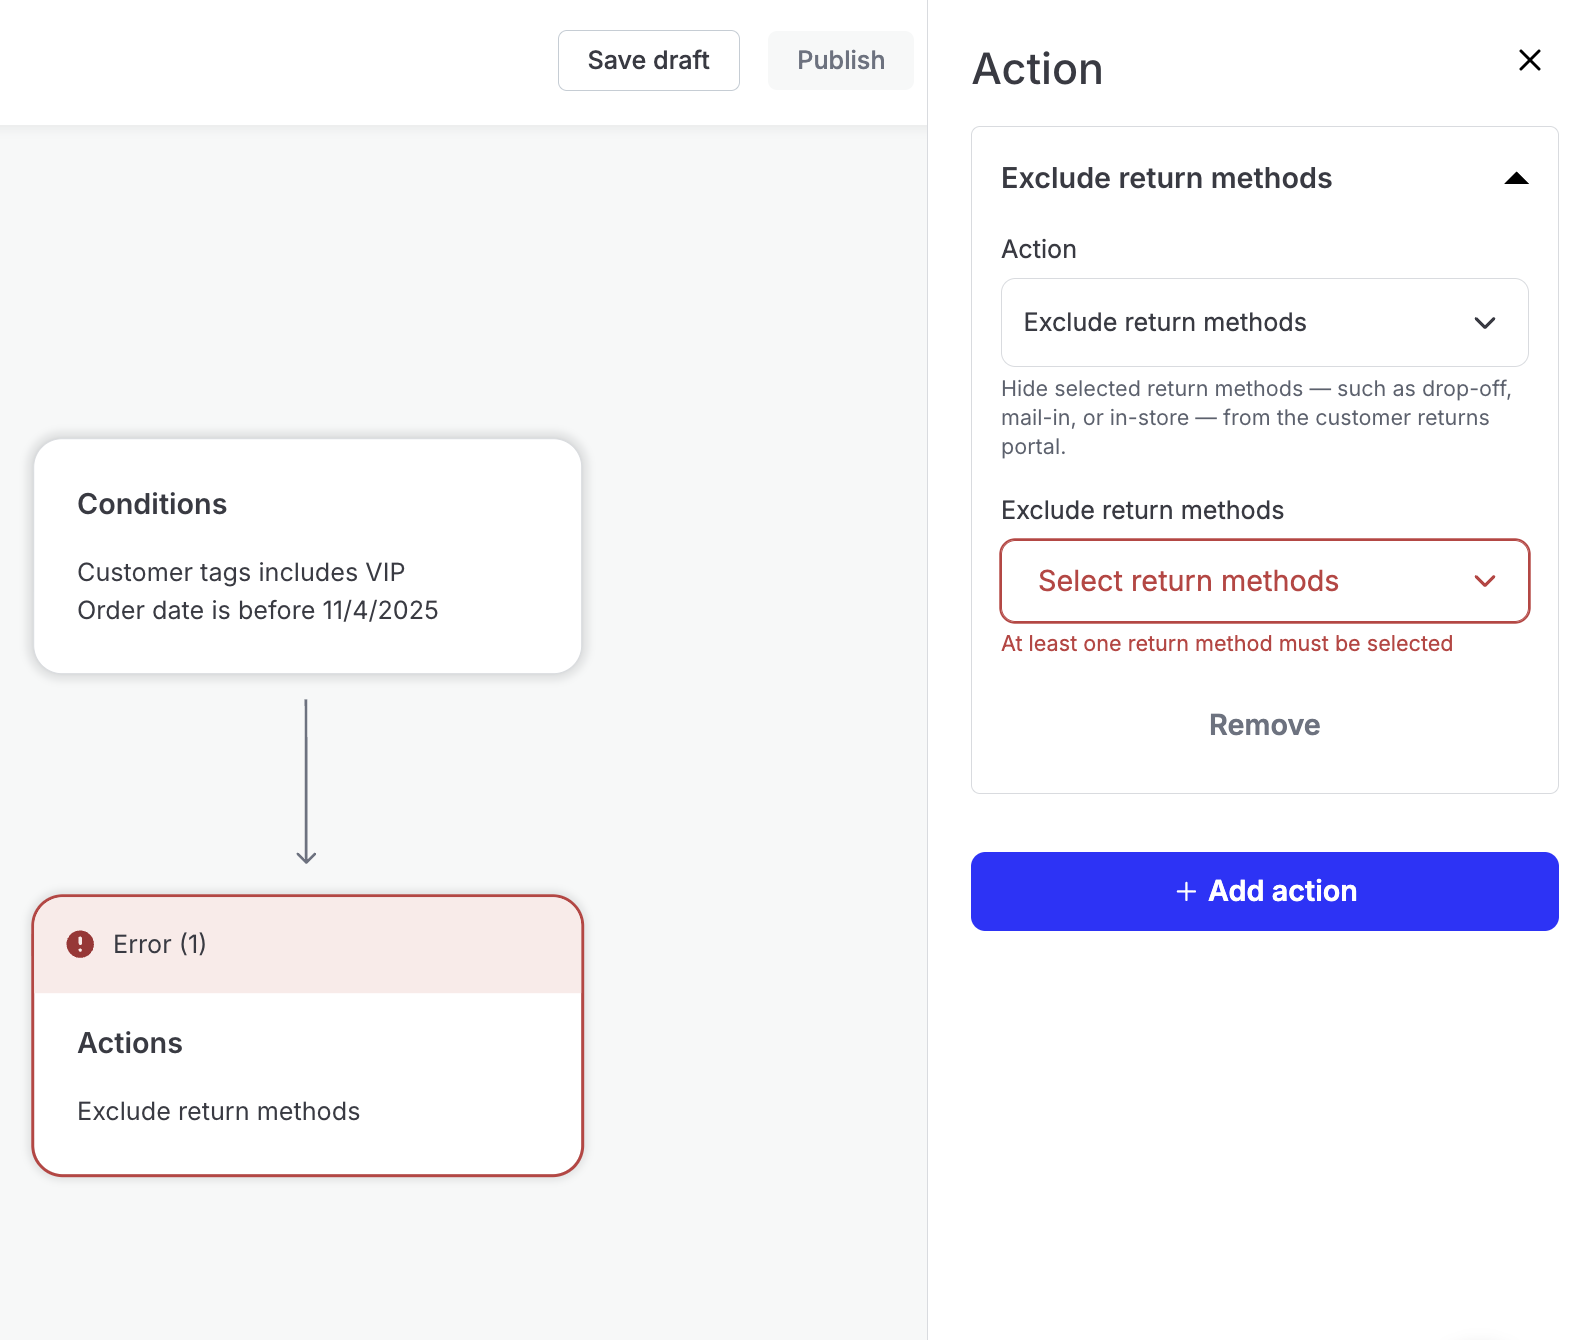Image resolution: width=1576 pixels, height=1340 pixels.
Task: Save the rule as a draft
Action: (x=648, y=61)
